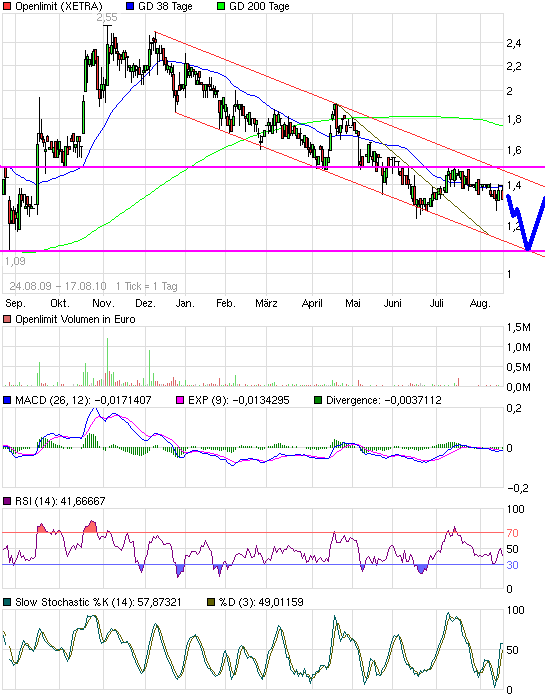Click the 'April' month axis label
The image size is (545, 698).
312,304
